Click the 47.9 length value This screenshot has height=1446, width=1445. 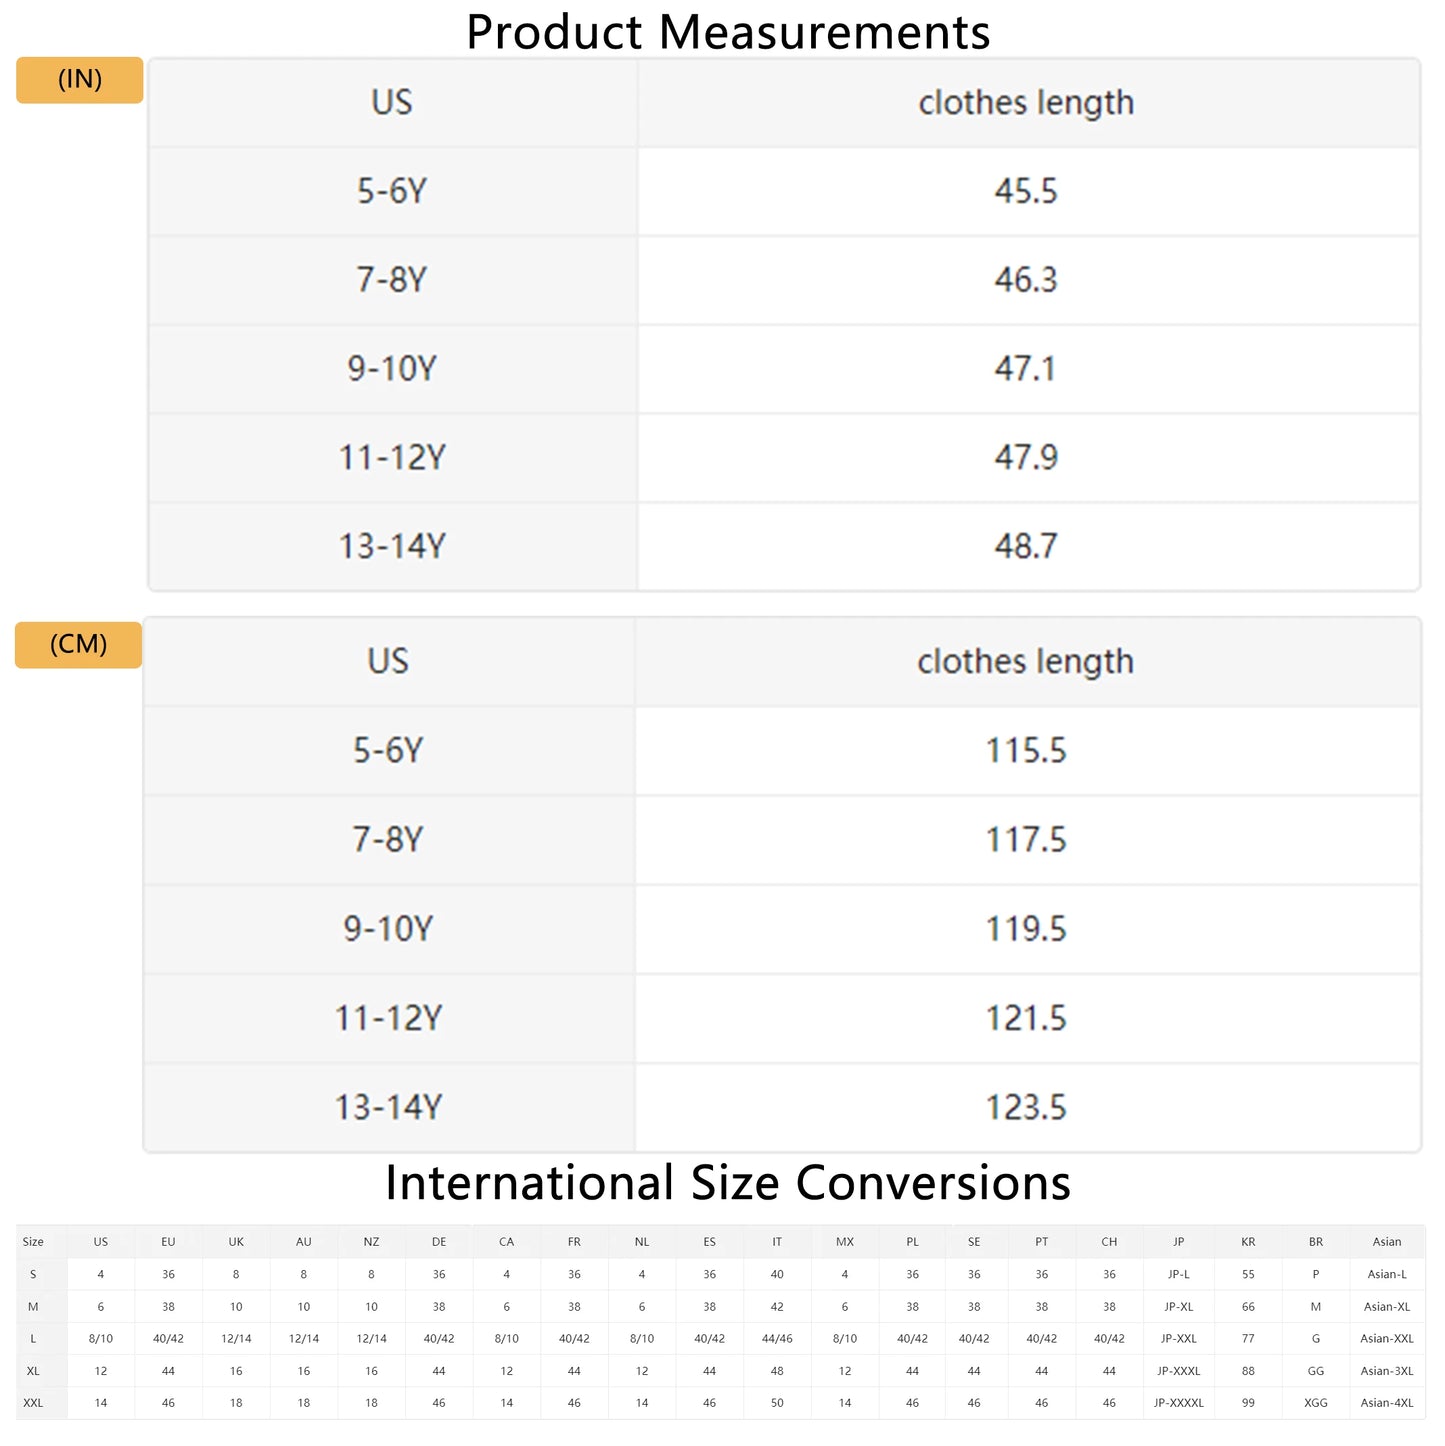pos(1026,458)
